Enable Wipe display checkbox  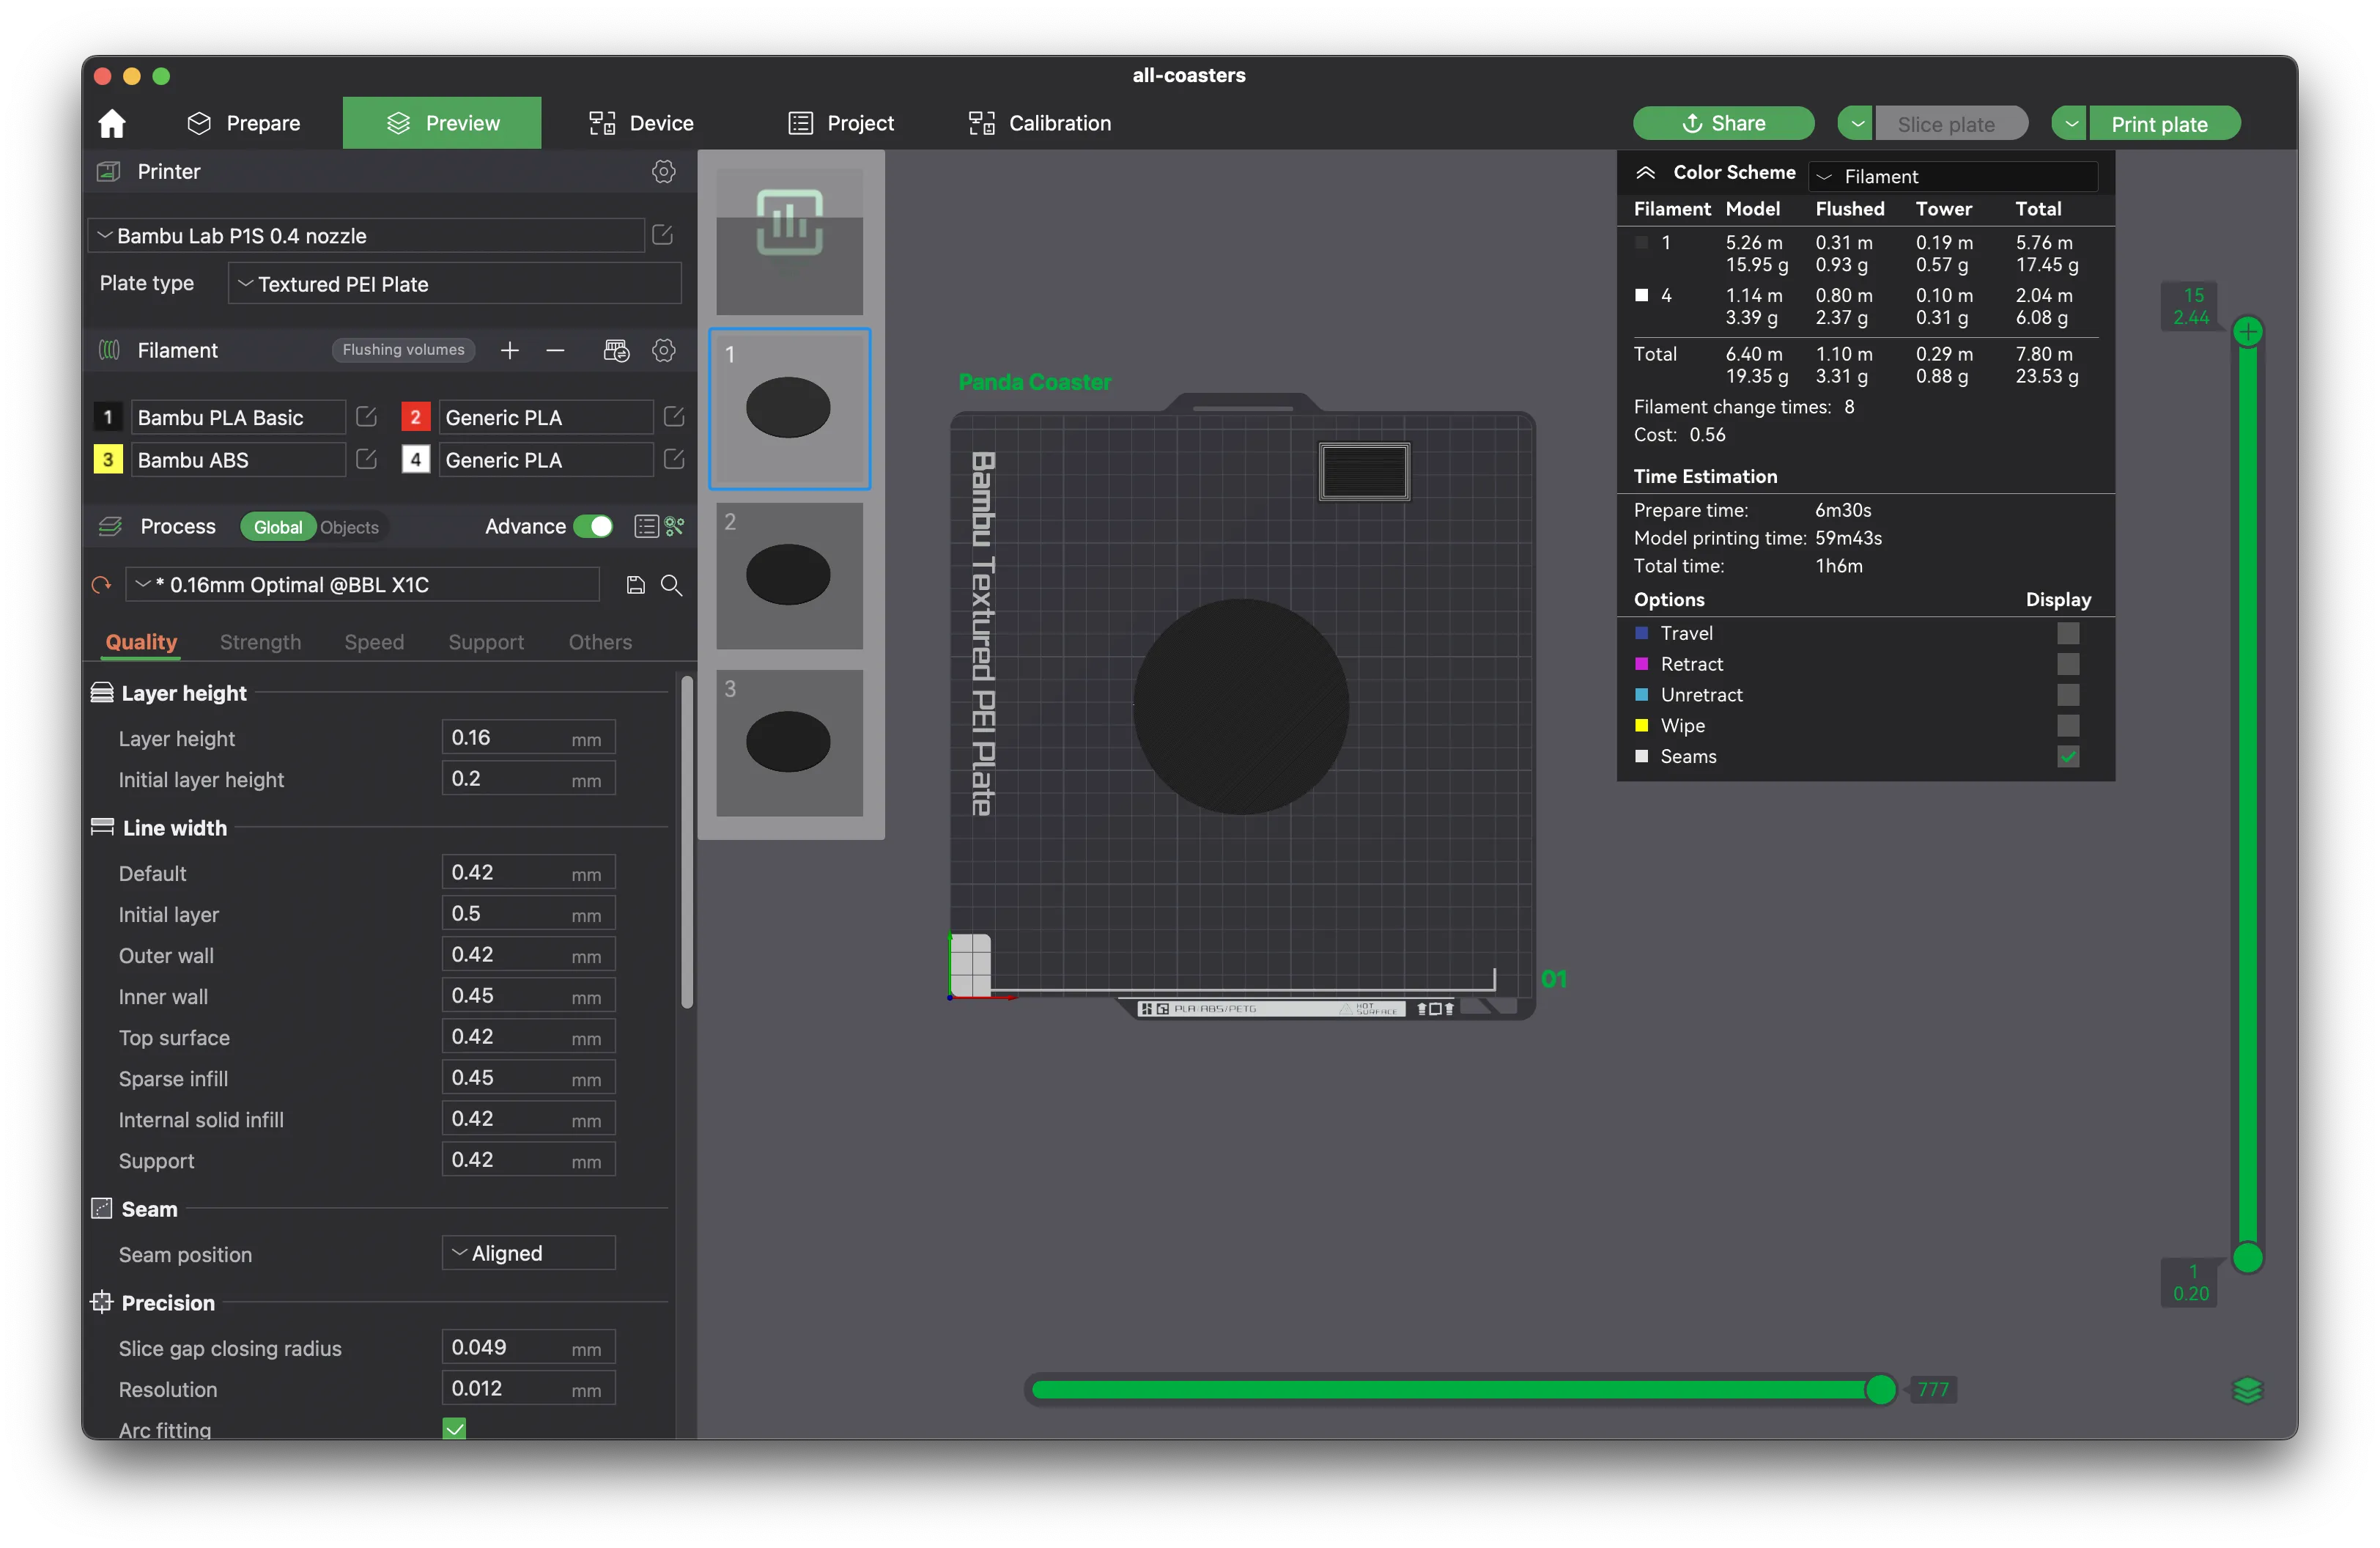click(2068, 725)
